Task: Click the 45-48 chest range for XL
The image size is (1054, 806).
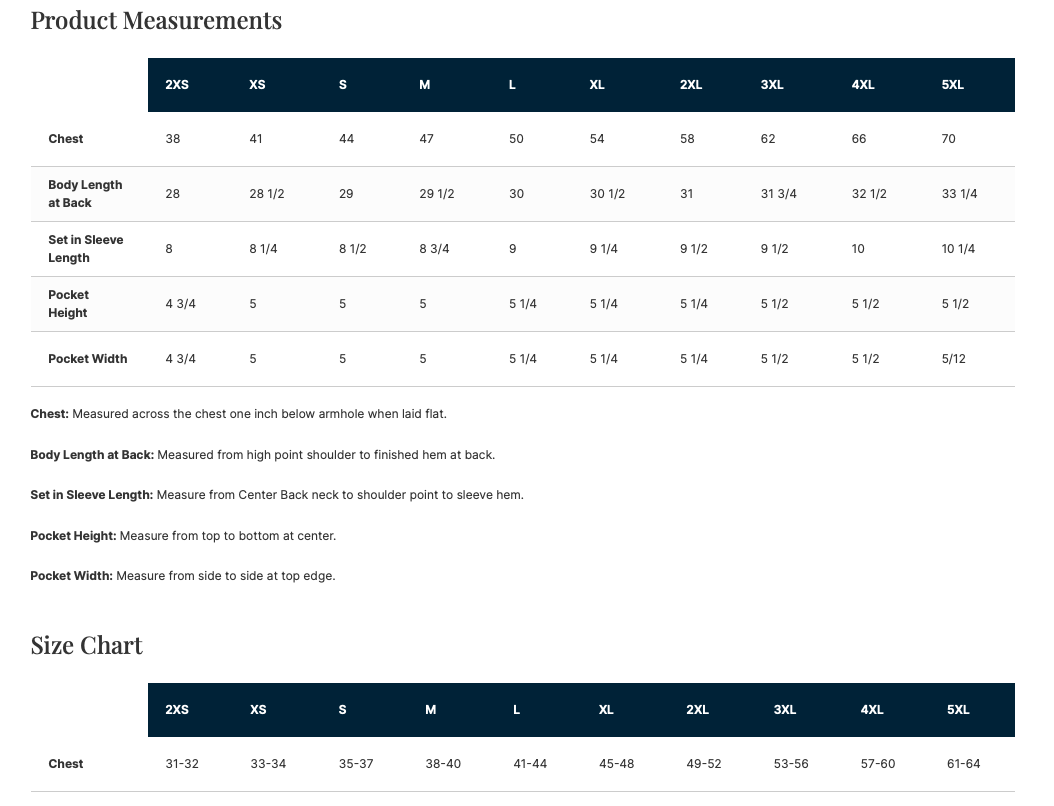Action: [616, 764]
